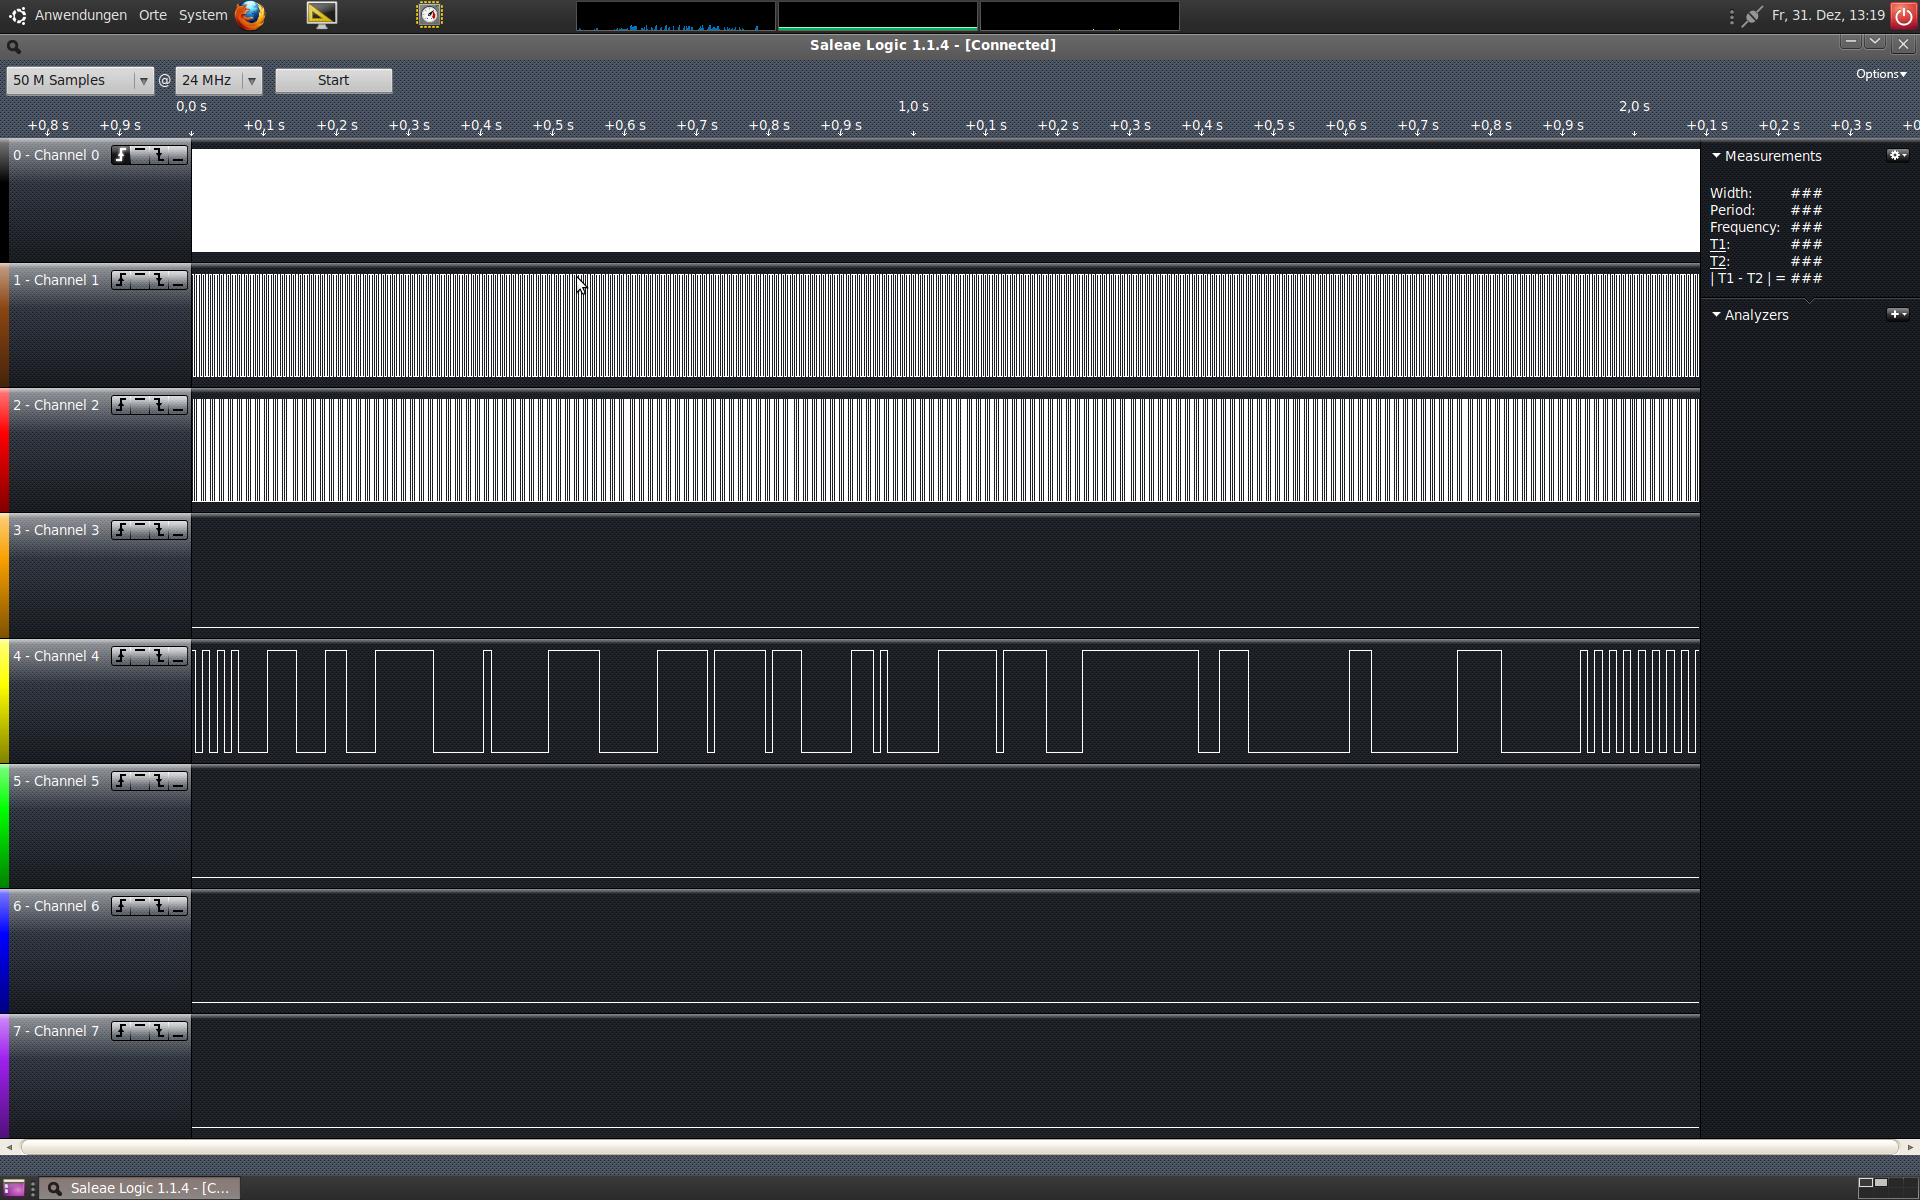The image size is (1920, 1200).
Task: Click high level trigger icon on Channel 6
Action: pyautogui.click(x=140, y=906)
